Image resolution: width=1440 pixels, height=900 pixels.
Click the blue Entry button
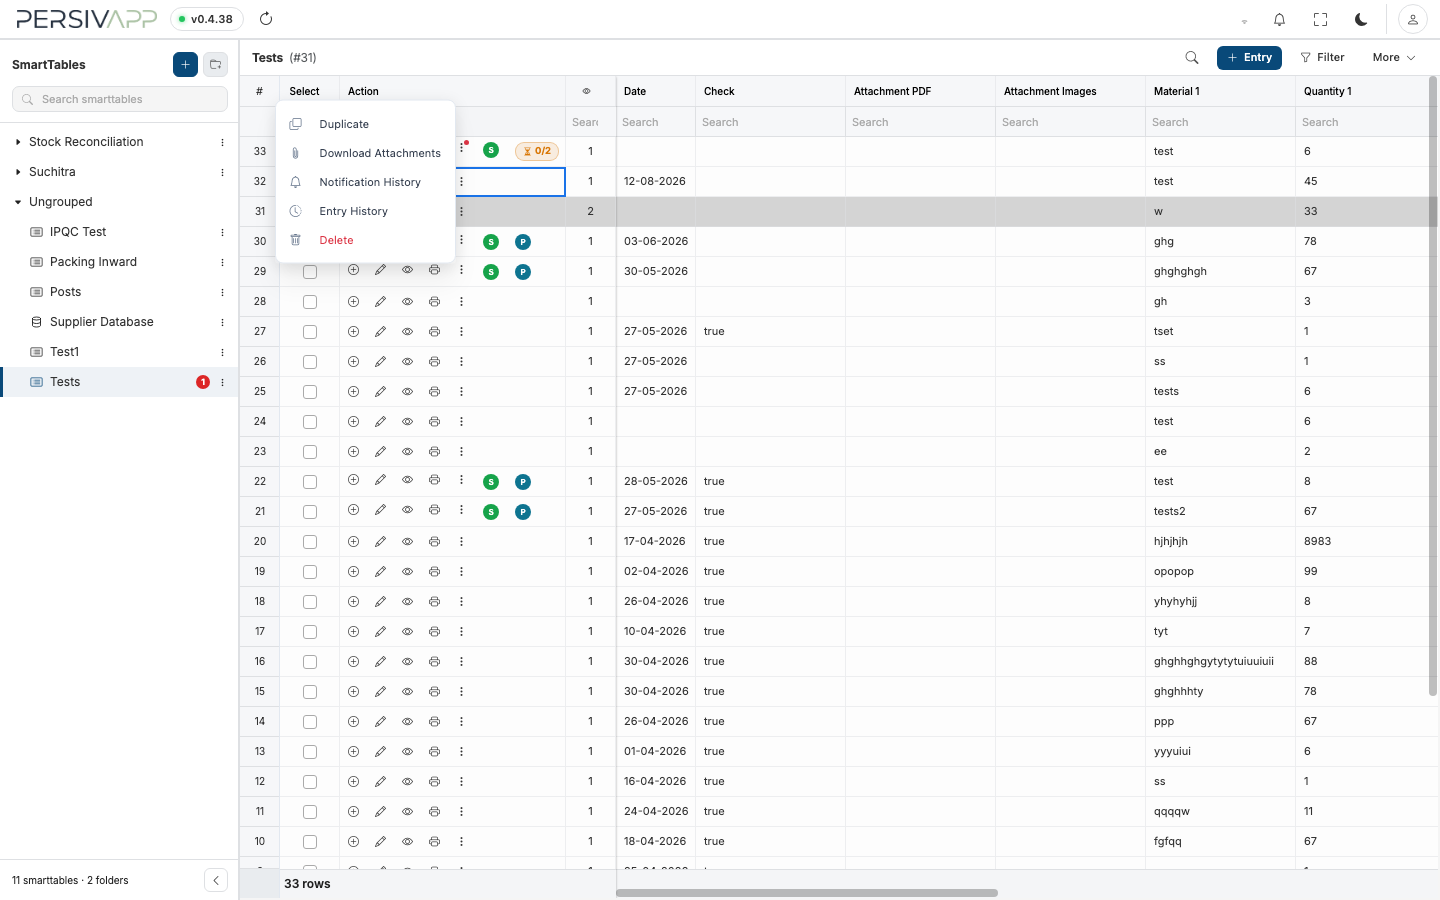click(1249, 58)
